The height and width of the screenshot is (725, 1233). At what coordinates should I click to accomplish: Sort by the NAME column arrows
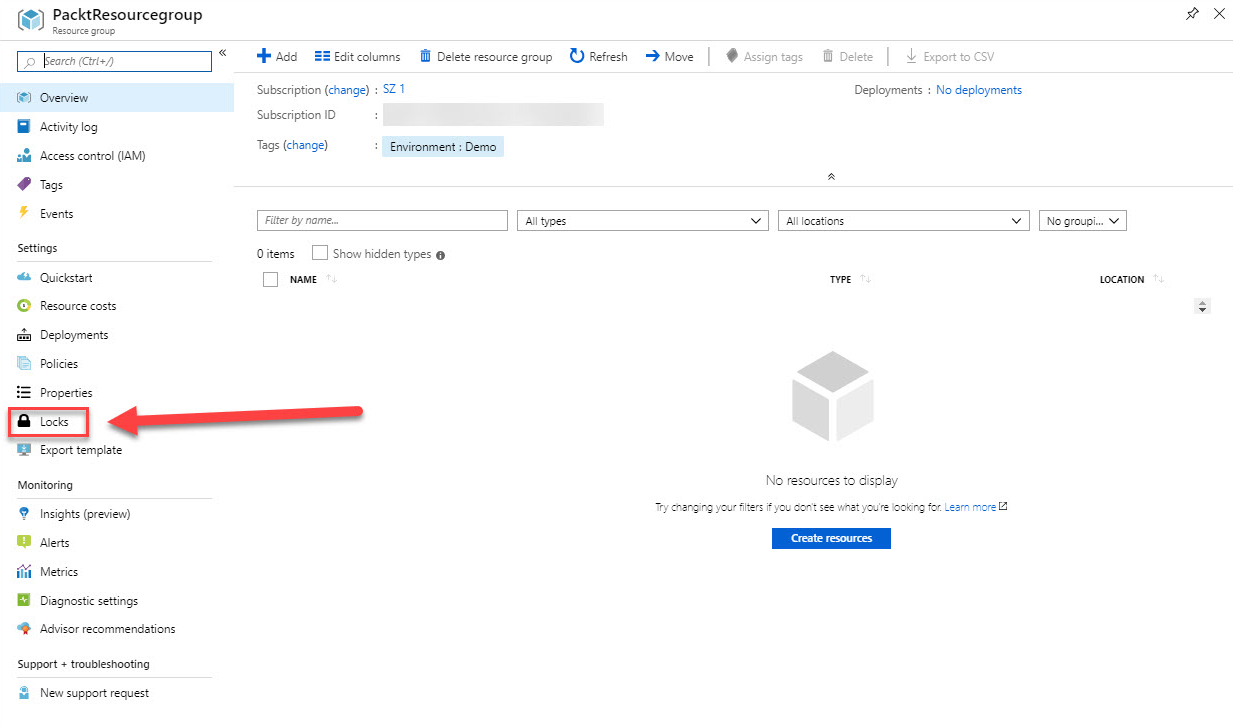pos(332,280)
